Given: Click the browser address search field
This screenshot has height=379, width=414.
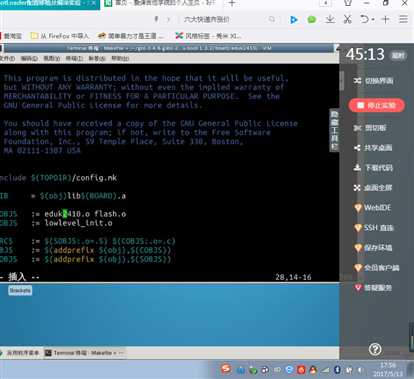Looking at the screenshot, I should (223, 20).
